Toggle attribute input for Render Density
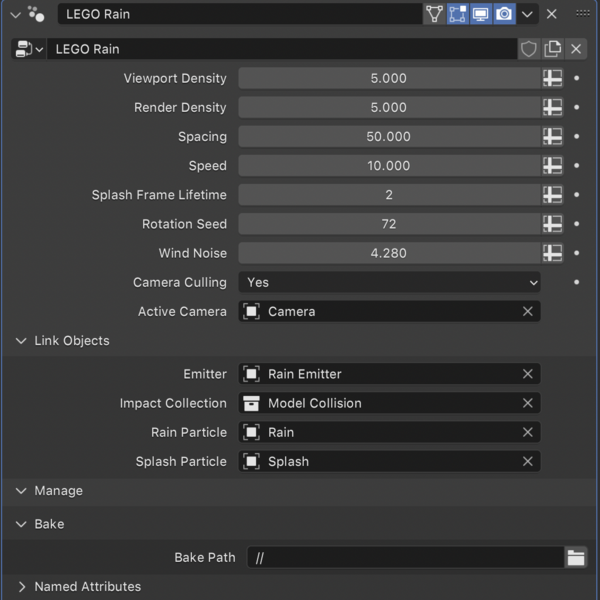The width and height of the screenshot is (600, 600). [553, 107]
